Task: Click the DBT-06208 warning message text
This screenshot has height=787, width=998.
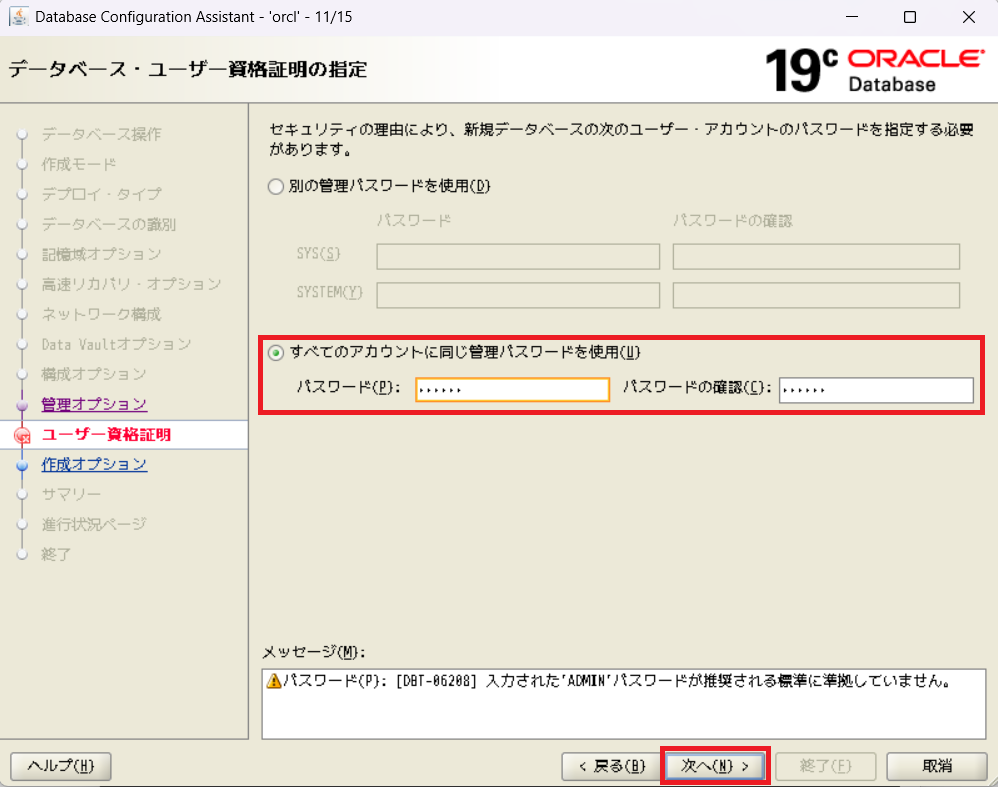Action: 615,681
